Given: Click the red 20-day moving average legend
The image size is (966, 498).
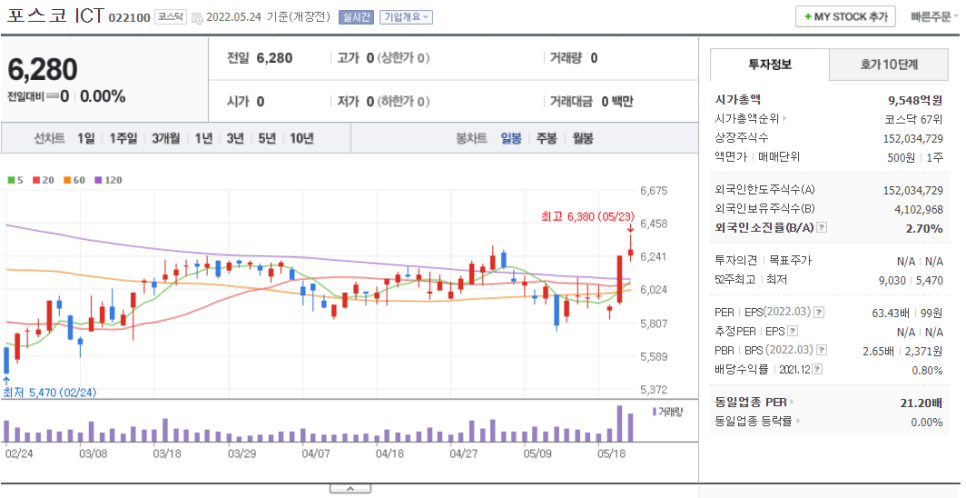Looking at the screenshot, I should pos(43,180).
